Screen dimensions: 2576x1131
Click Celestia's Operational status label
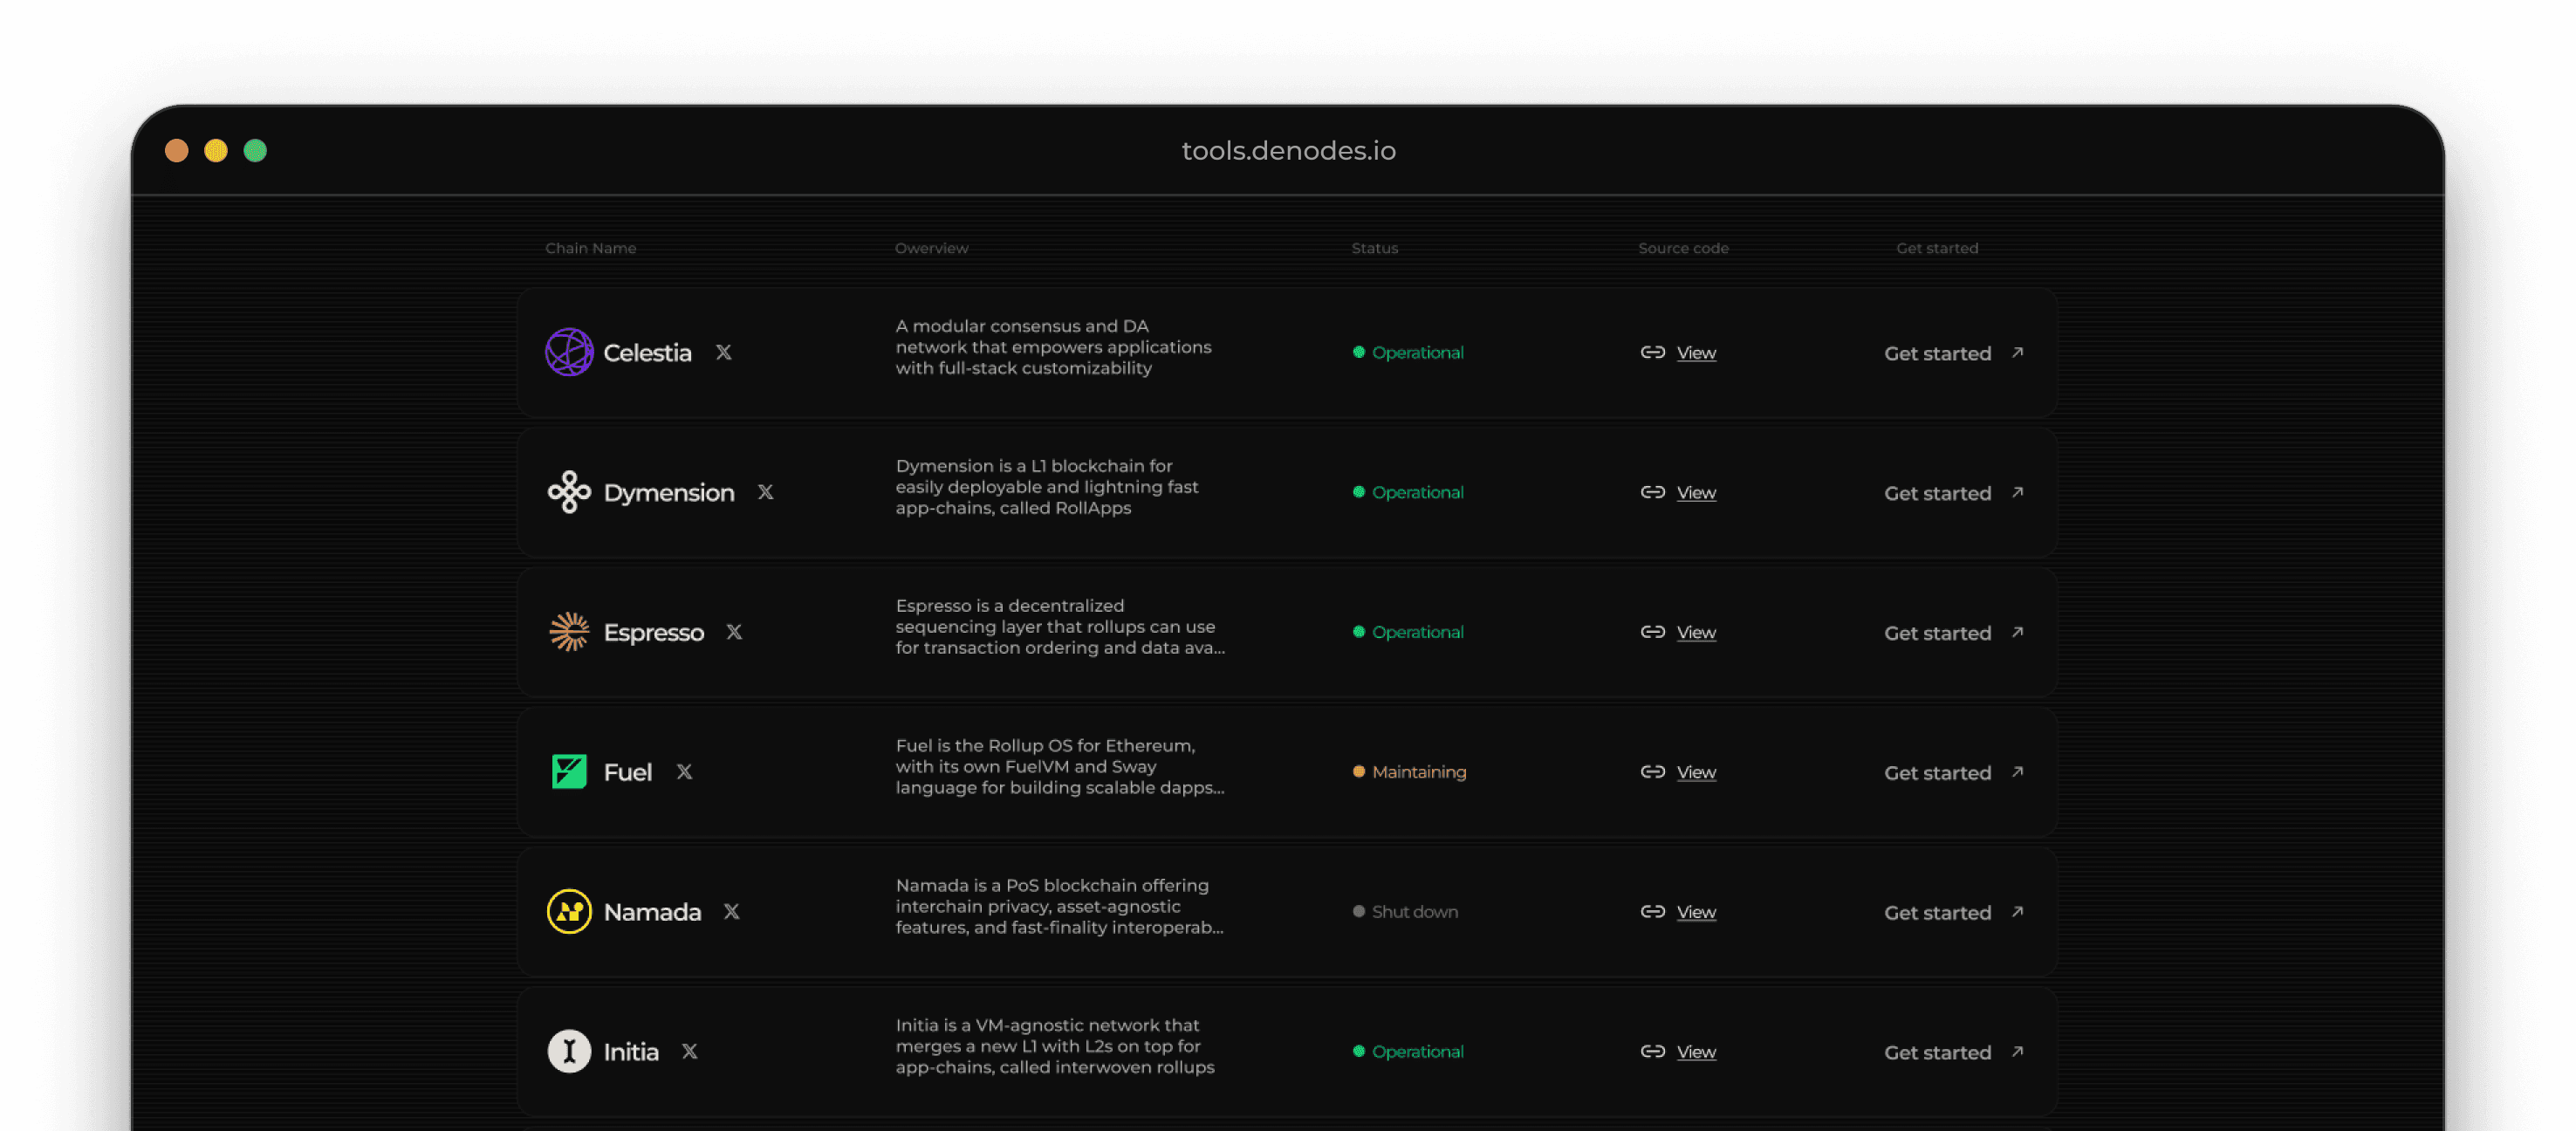(1417, 353)
